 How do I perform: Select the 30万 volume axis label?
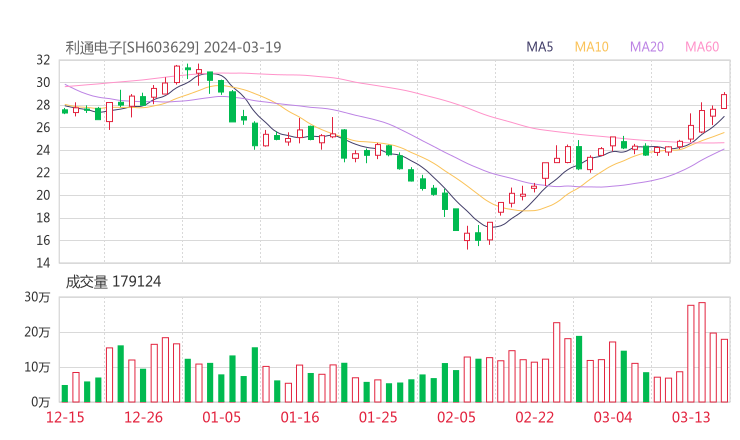click(x=39, y=298)
